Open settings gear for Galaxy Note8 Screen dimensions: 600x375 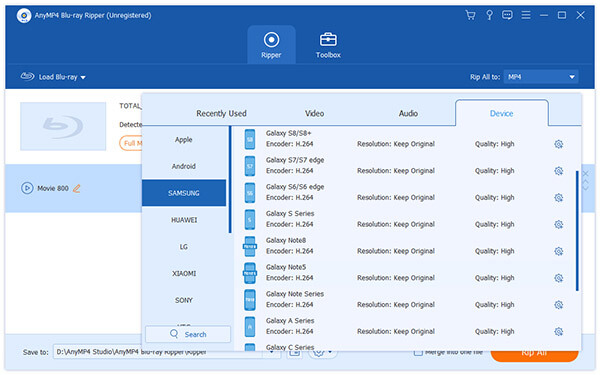(x=559, y=251)
